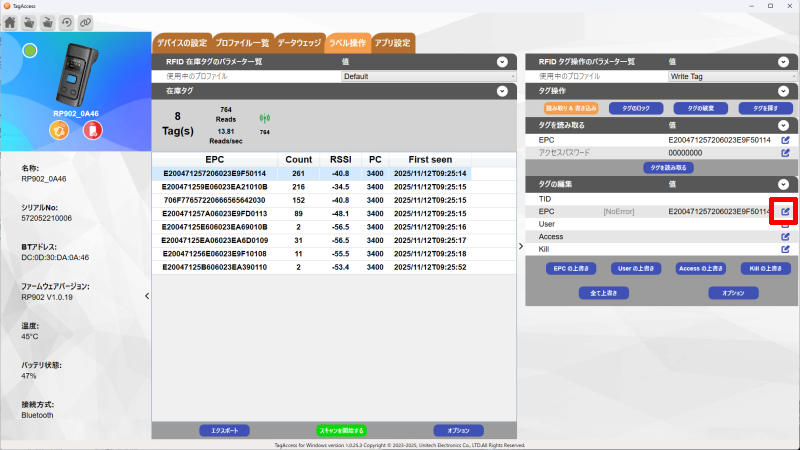The height and width of the screenshot is (450, 800).
Task: Collapse the タグの編集 section
Action: [x=783, y=185]
